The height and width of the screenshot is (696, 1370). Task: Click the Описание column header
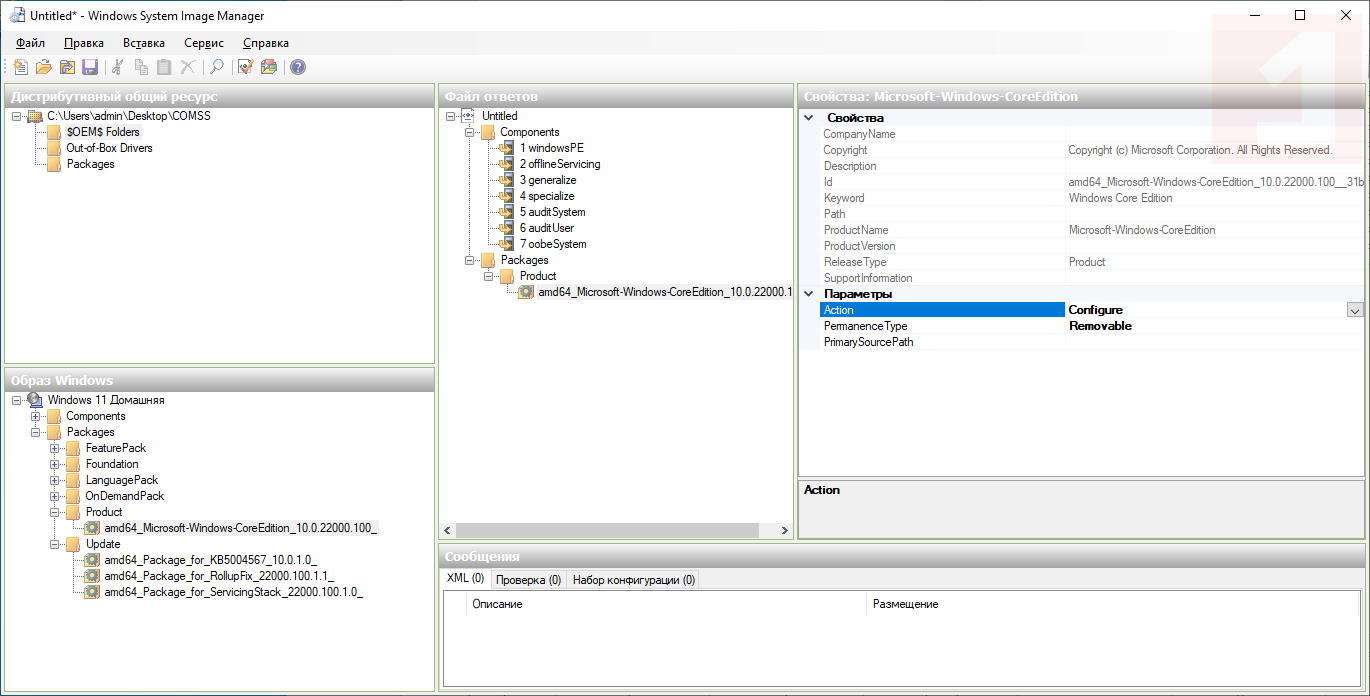tap(666, 604)
